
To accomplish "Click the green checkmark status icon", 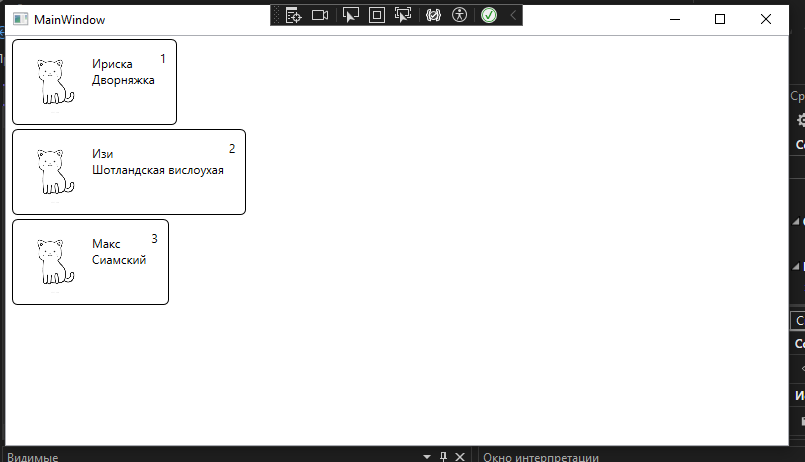I will 489,15.
